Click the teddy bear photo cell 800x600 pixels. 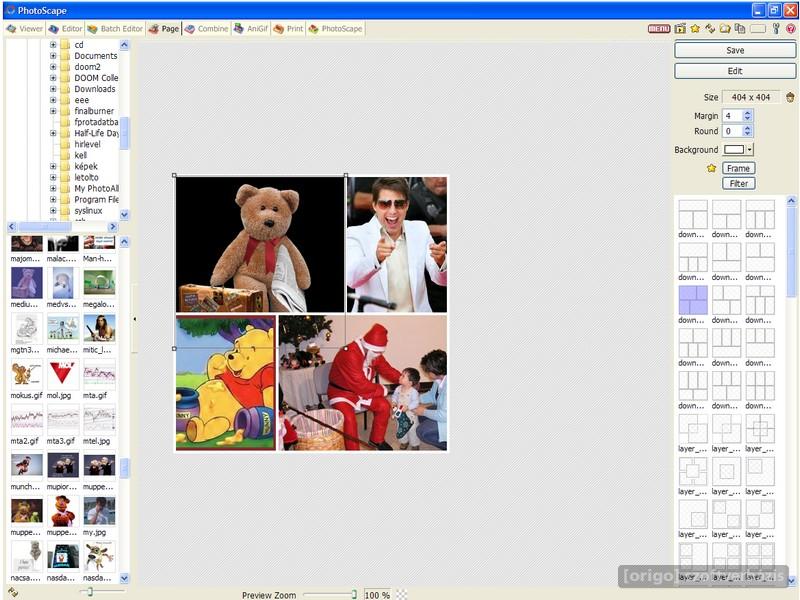click(260, 244)
